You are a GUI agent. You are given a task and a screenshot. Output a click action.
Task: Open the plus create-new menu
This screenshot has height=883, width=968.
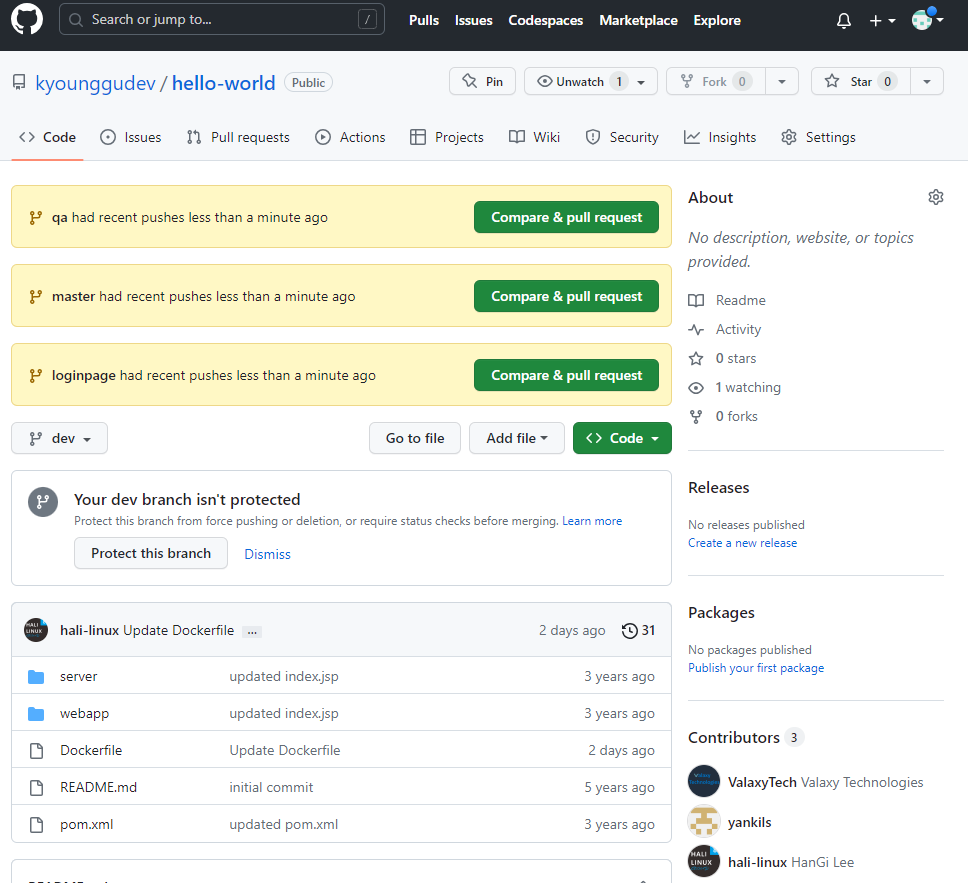click(882, 20)
